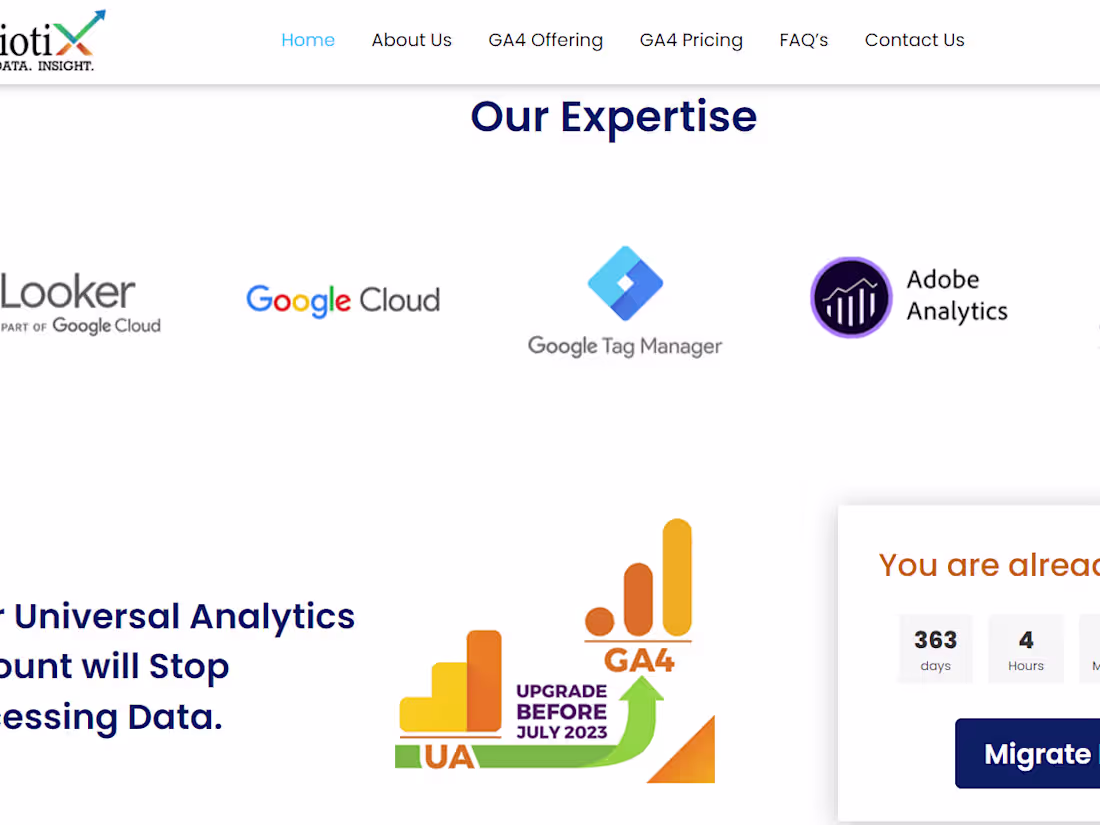This screenshot has width=1100, height=825.
Task: Go to Contact Us
Action: point(914,40)
